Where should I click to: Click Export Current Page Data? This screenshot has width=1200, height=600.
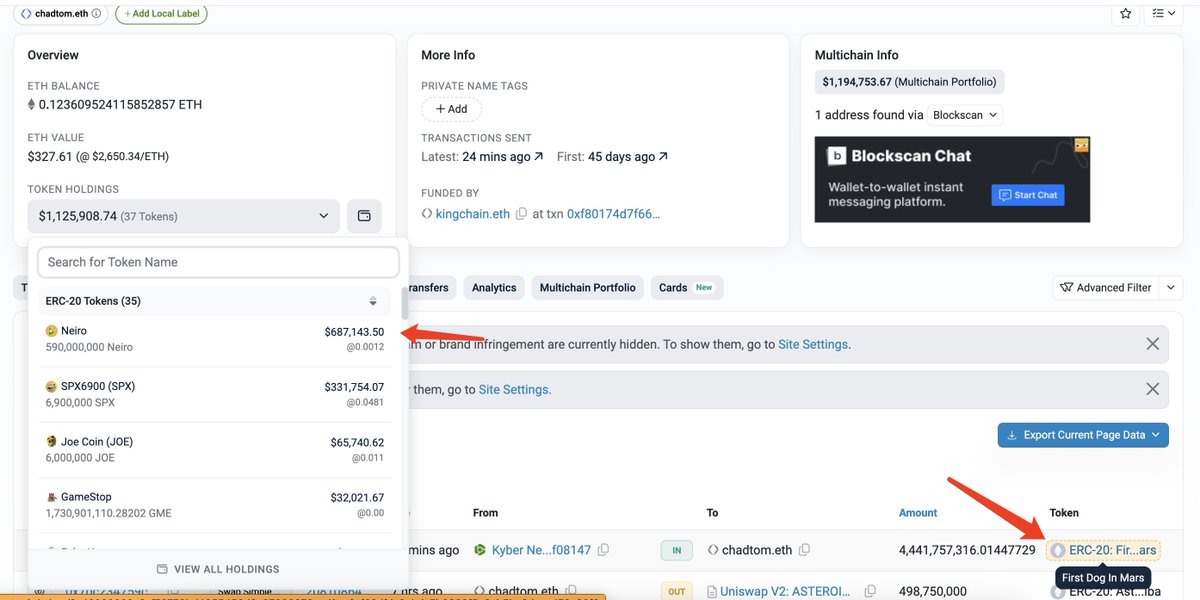pos(1083,435)
